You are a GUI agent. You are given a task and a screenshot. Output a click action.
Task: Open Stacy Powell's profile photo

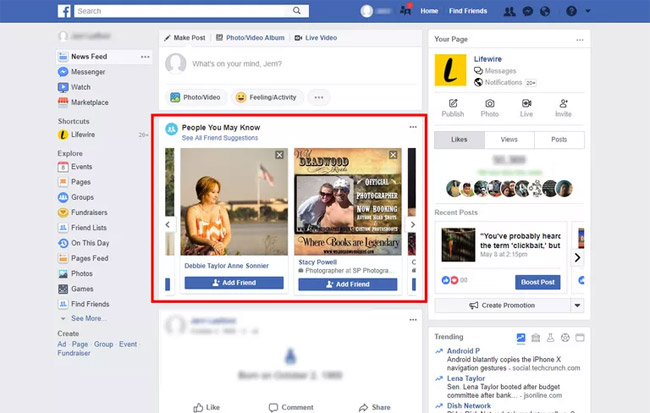[x=348, y=202]
